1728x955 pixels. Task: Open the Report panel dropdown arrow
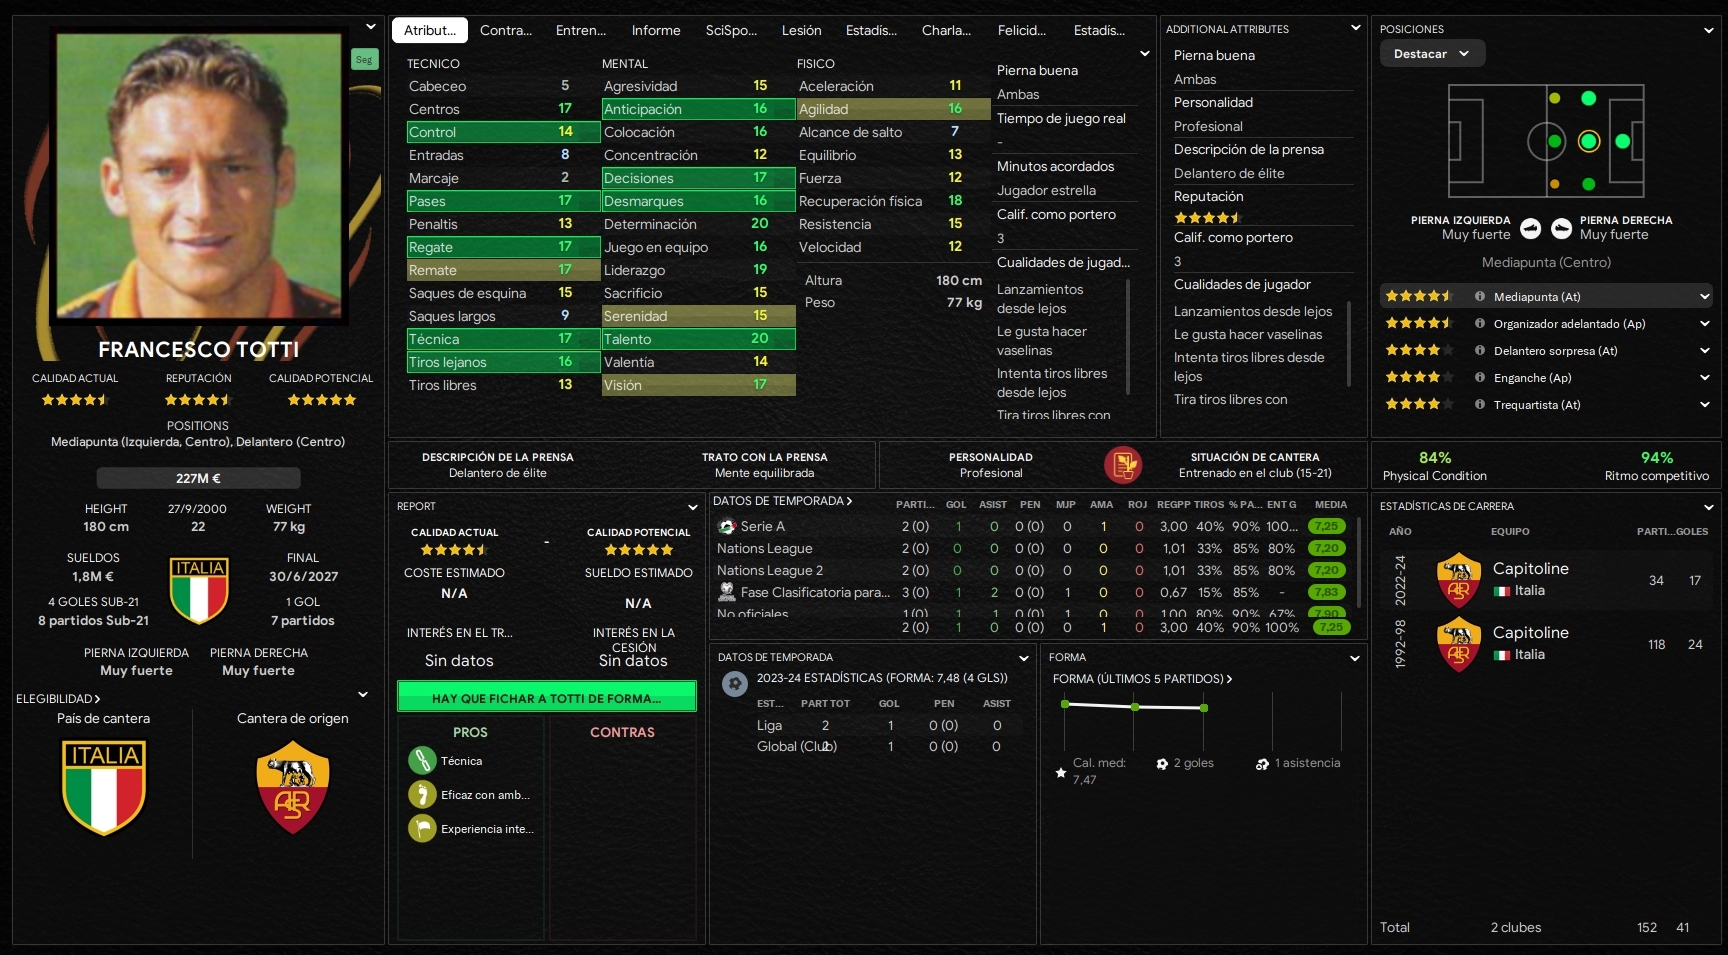coord(692,507)
